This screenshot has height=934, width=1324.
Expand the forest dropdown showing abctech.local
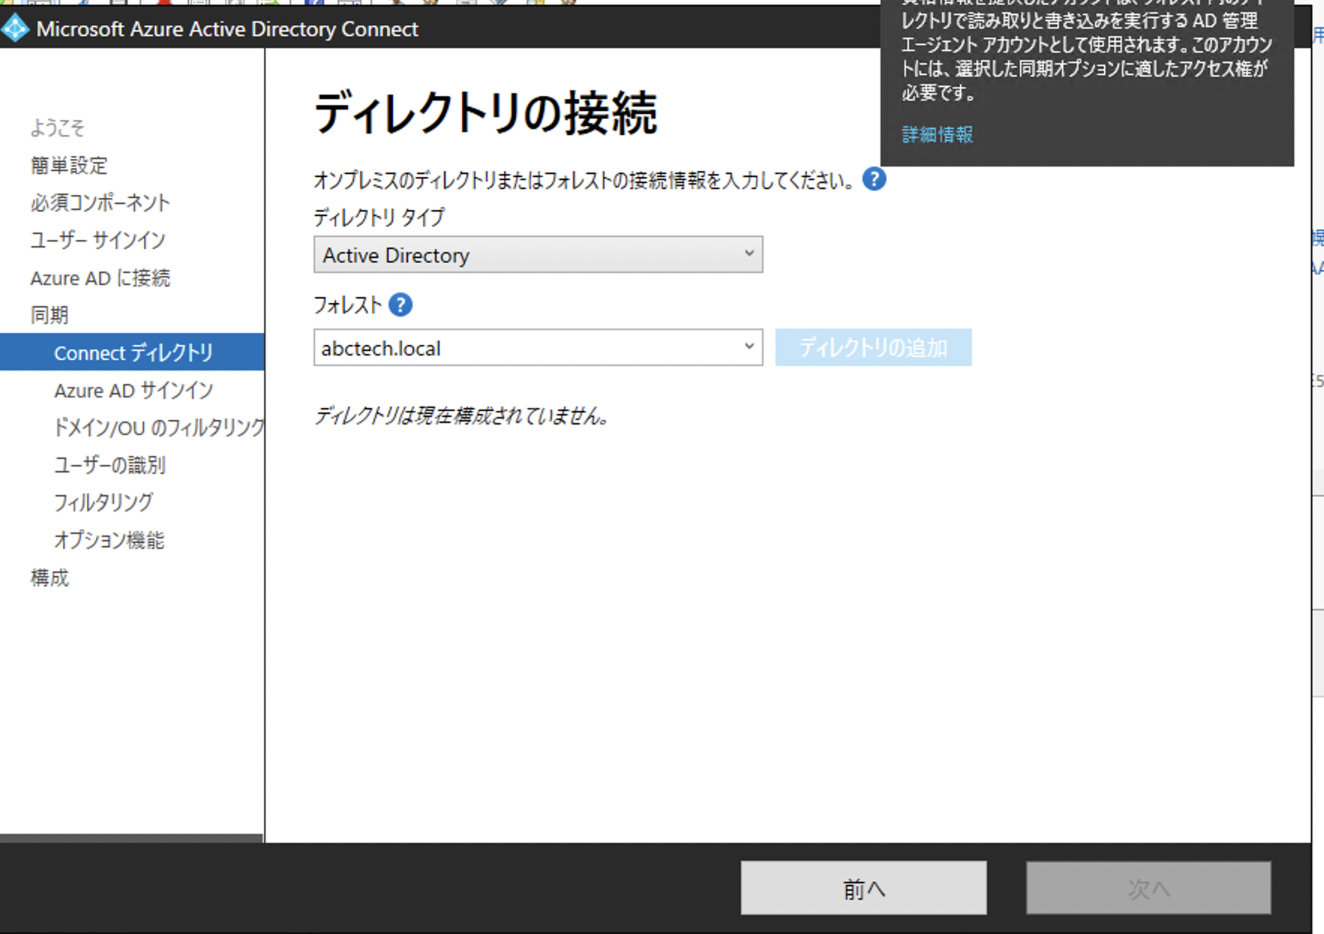[x=749, y=347]
